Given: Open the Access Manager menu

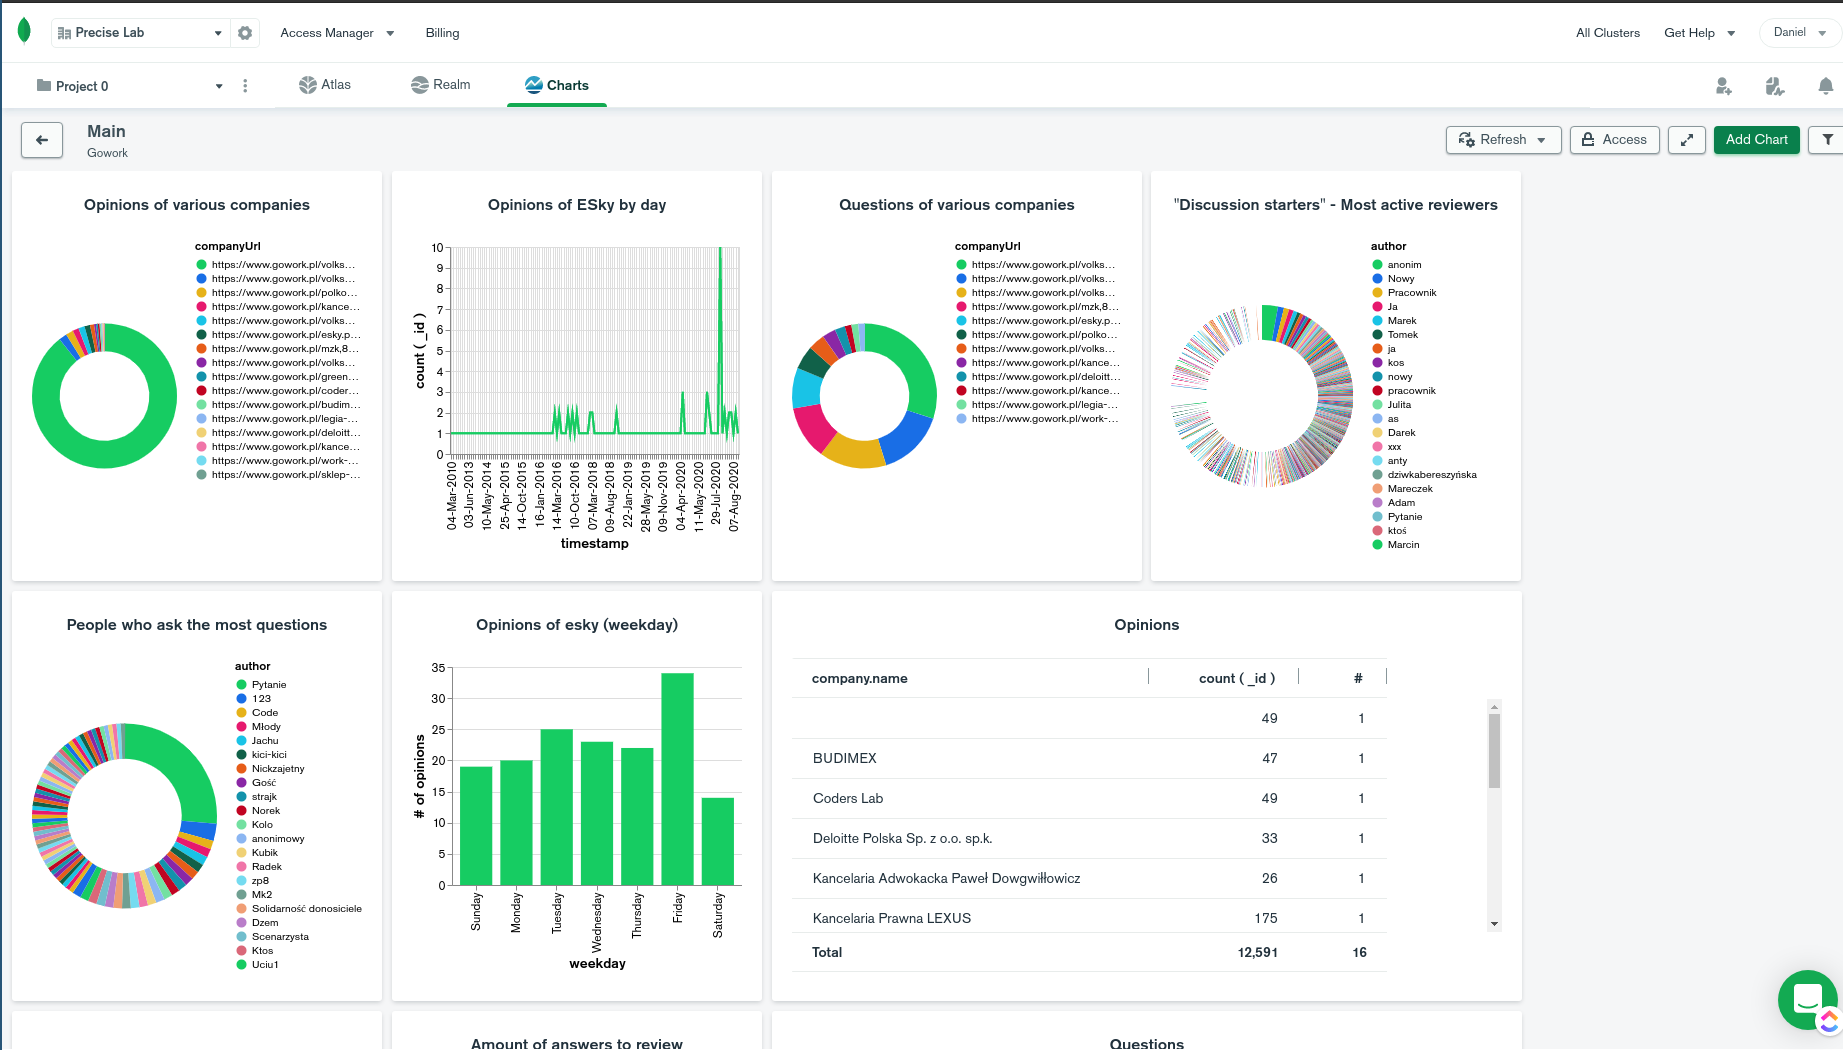Looking at the screenshot, I should click(337, 33).
